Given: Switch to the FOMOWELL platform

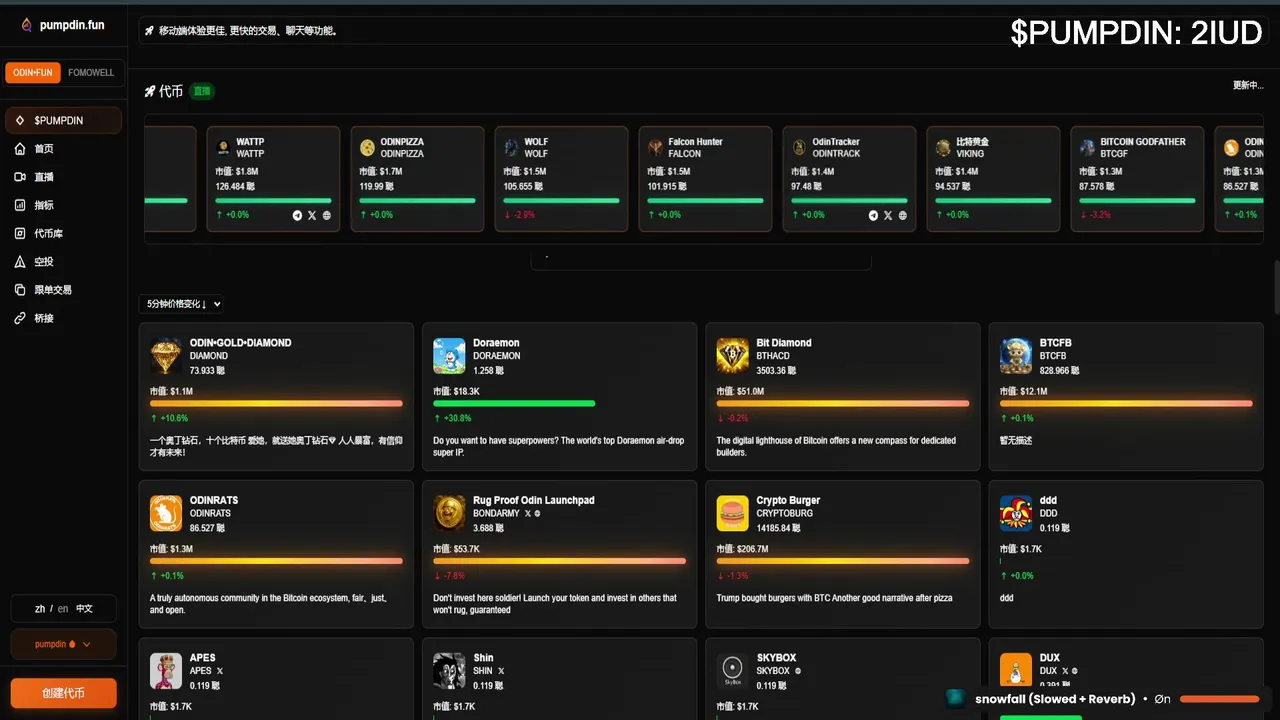Looking at the screenshot, I should coord(91,73).
